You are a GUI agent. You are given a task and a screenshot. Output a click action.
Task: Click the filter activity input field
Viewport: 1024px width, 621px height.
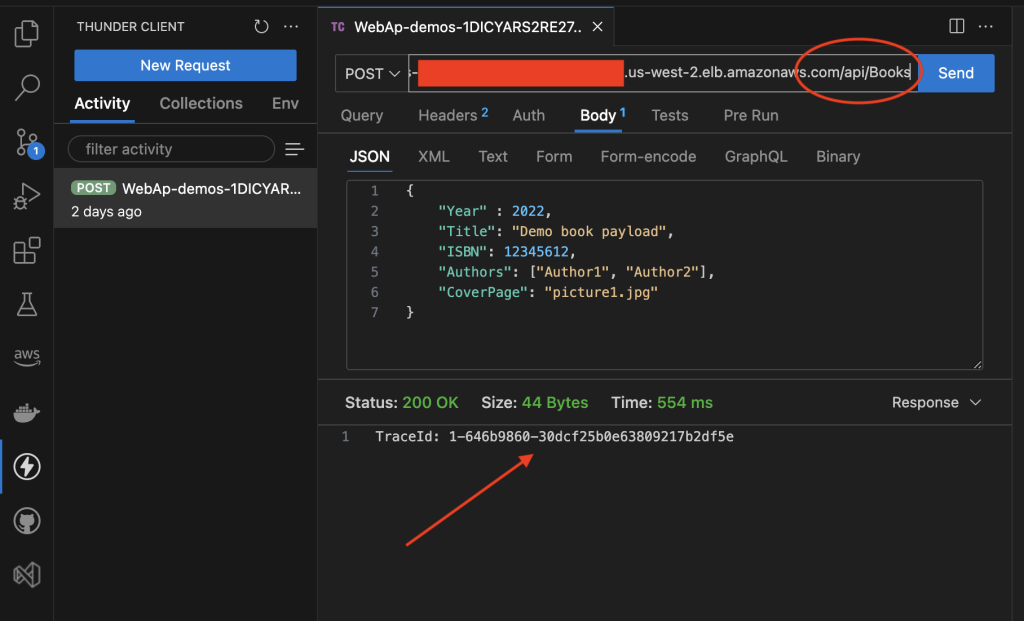click(x=171, y=148)
